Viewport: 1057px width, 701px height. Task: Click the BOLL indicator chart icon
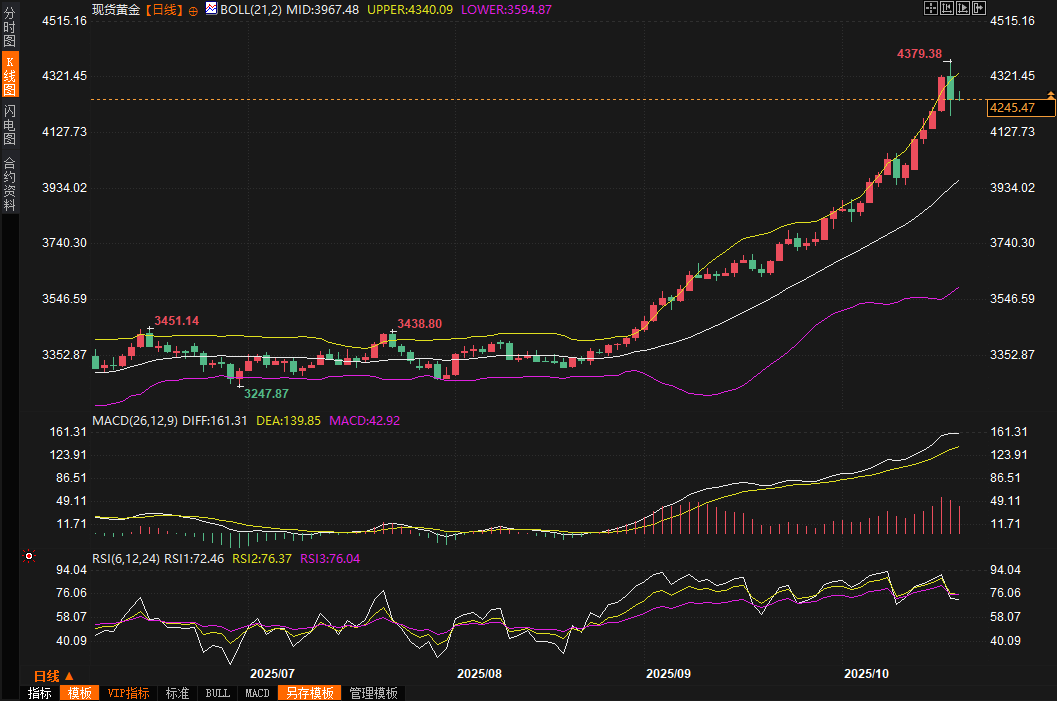tap(211, 9)
